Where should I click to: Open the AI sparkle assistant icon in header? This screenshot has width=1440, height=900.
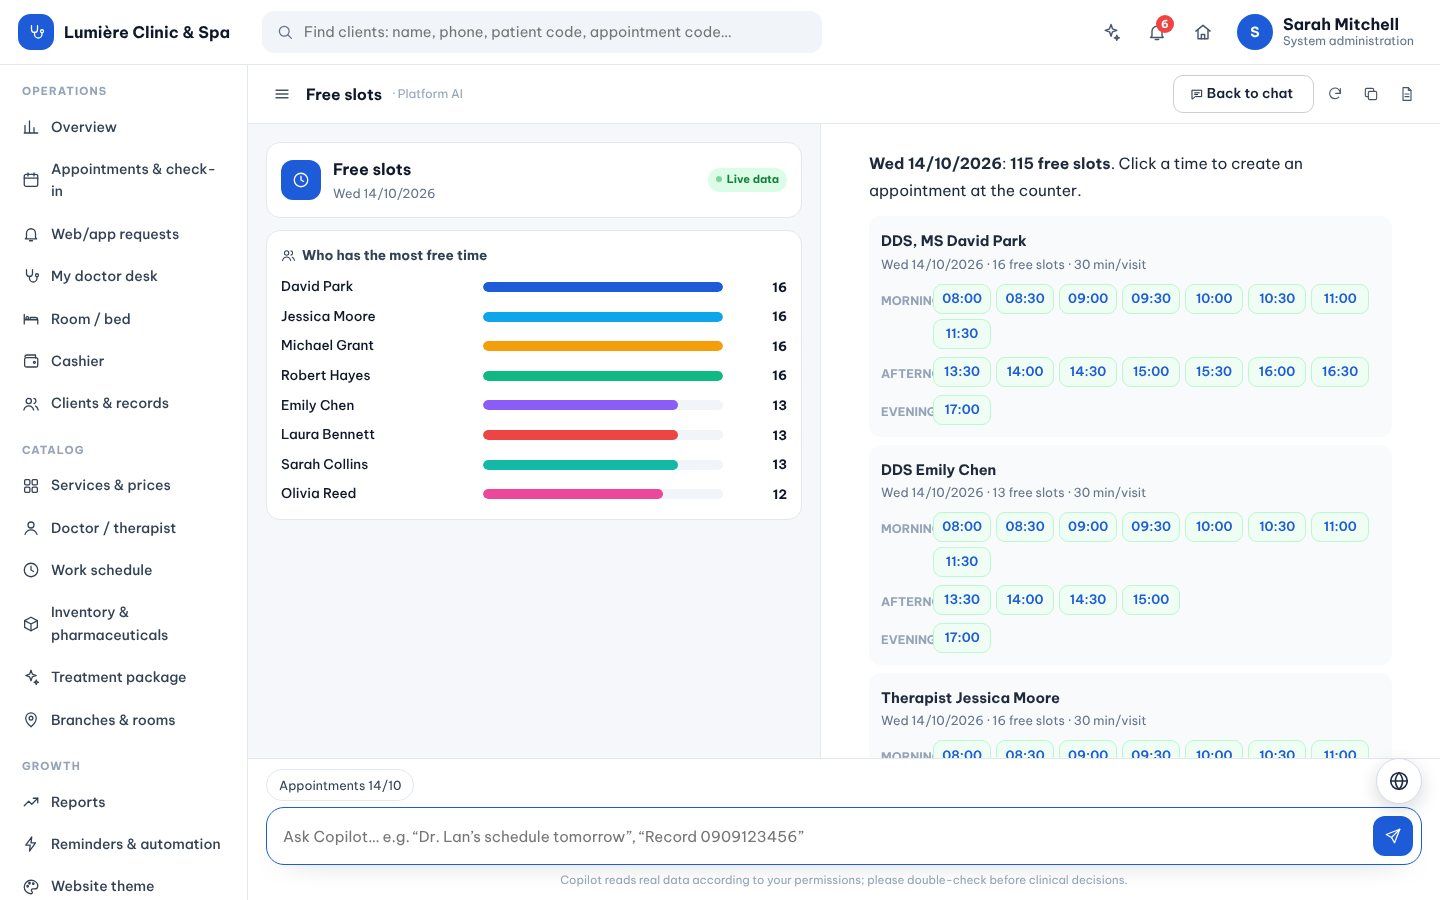click(x=1112, y=32)
